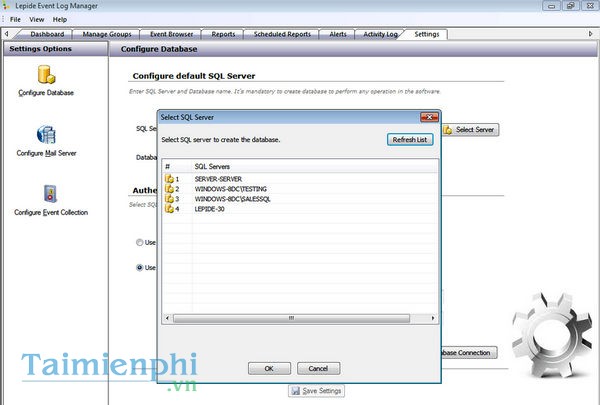
Task: Open the Help menu
Action: tap(60, 20)
